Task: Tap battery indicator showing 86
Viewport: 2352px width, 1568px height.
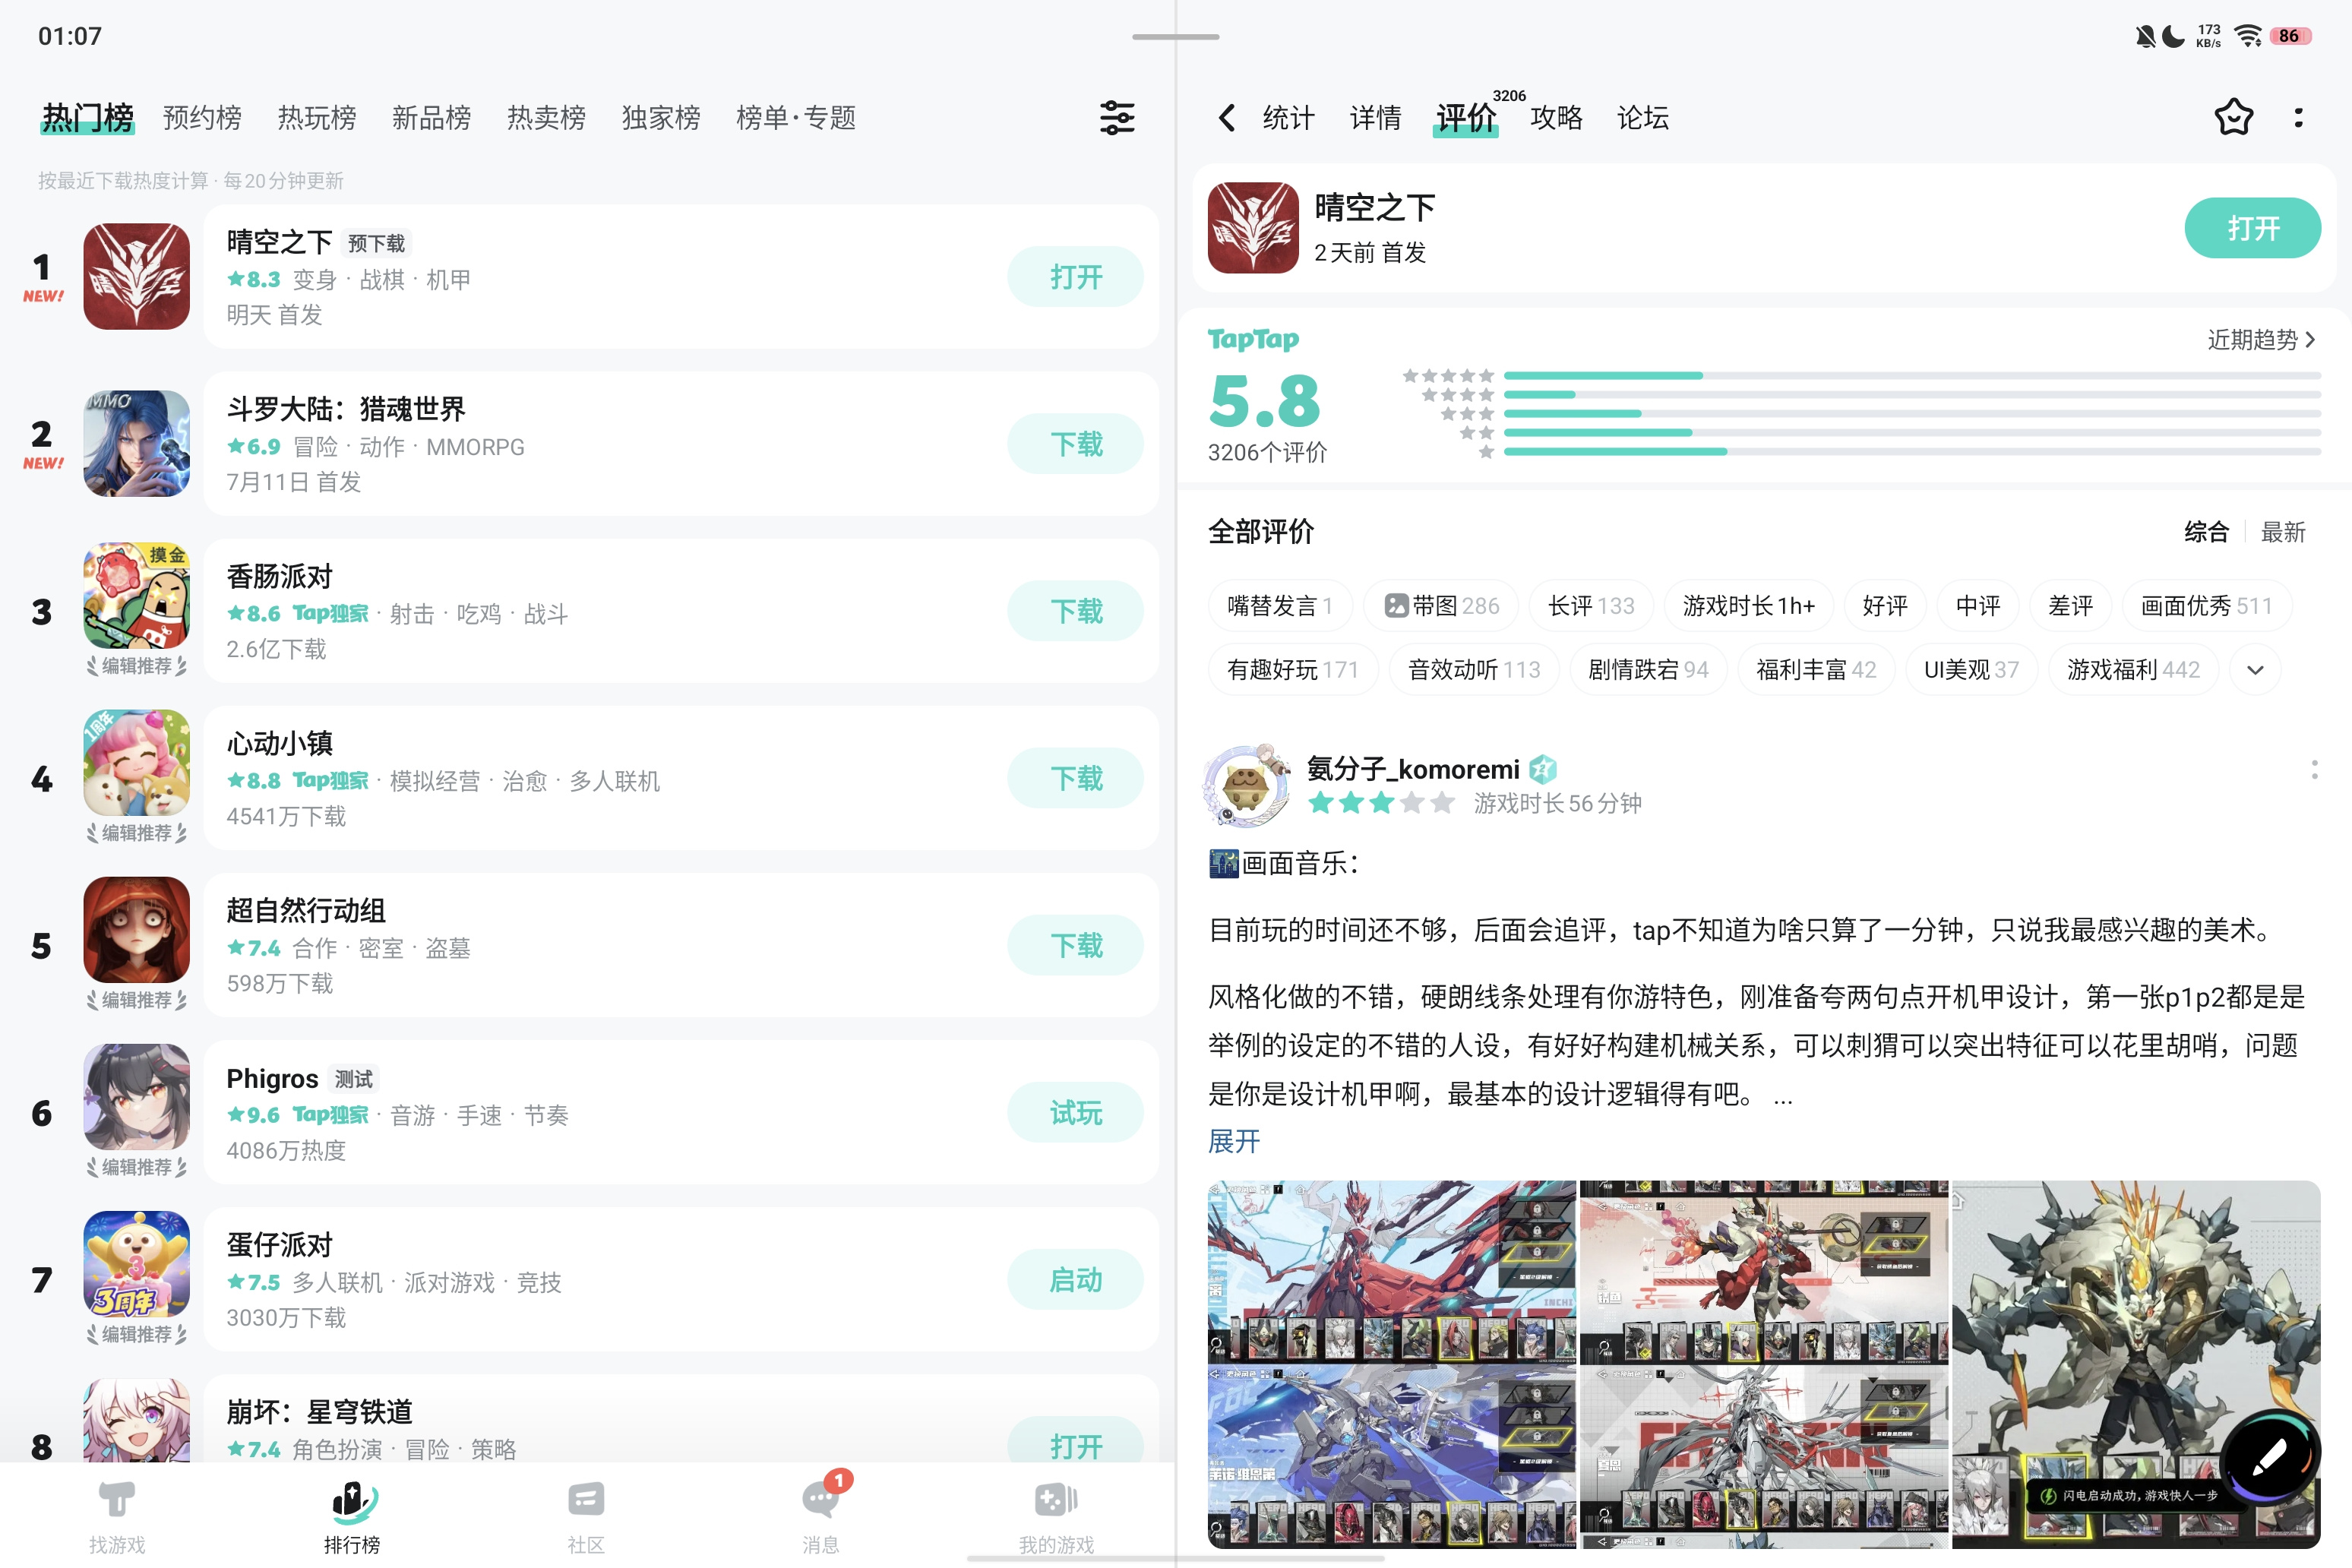Action: point(2290,36)
